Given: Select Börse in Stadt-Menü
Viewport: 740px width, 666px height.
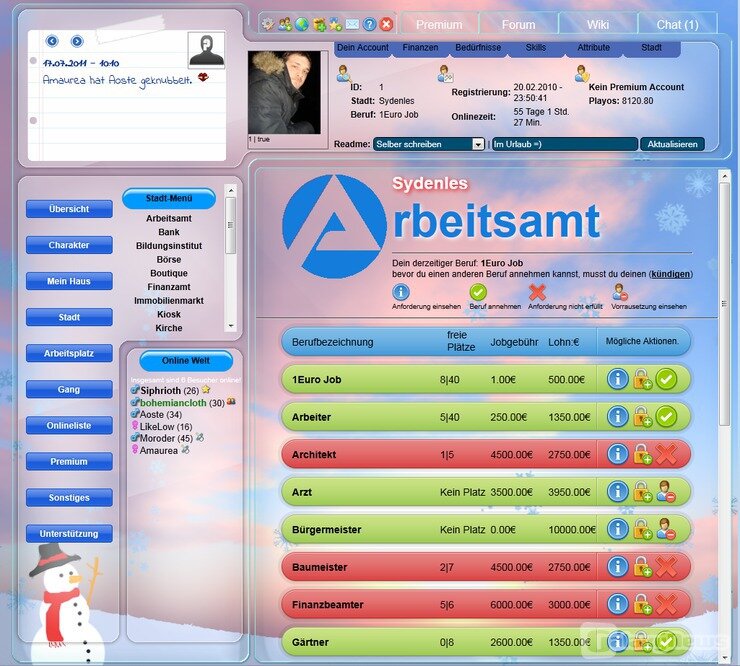Looking at the screenshot, I should [169, 260].
